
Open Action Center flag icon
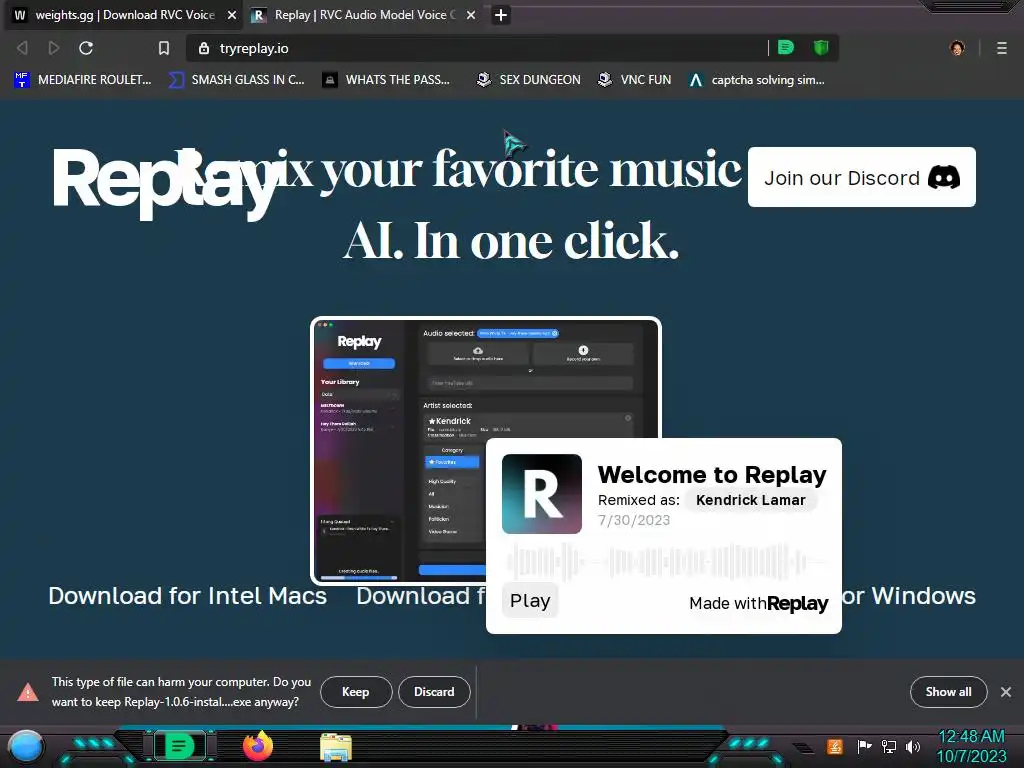tap(864, 746)
